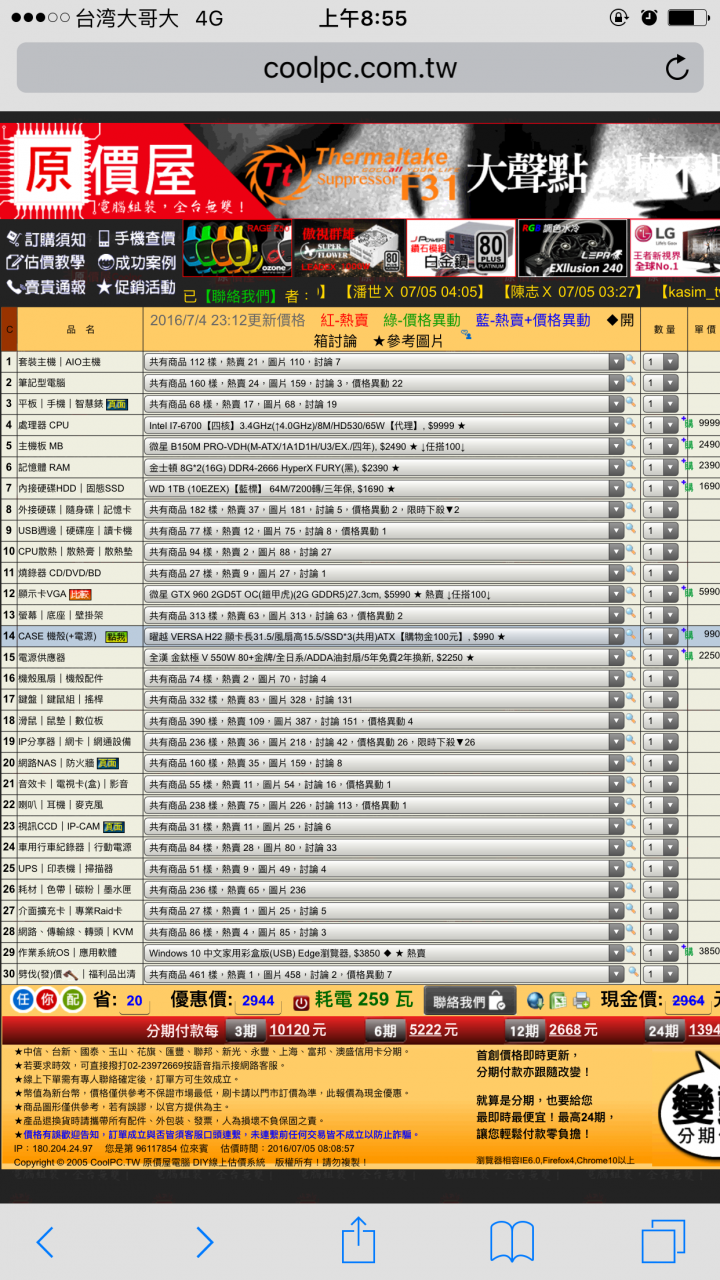Click the globe icon near 現金價
The image size is (720, 1280).
[x=536, y=1001]
